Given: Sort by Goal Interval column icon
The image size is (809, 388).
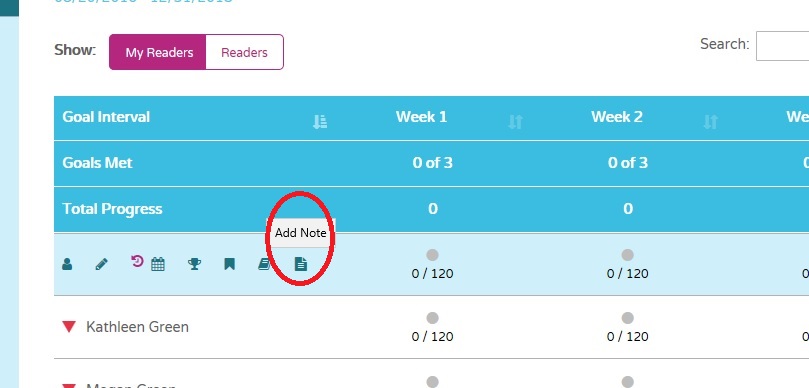Looking at the screenshot, I should pos(320,122).
